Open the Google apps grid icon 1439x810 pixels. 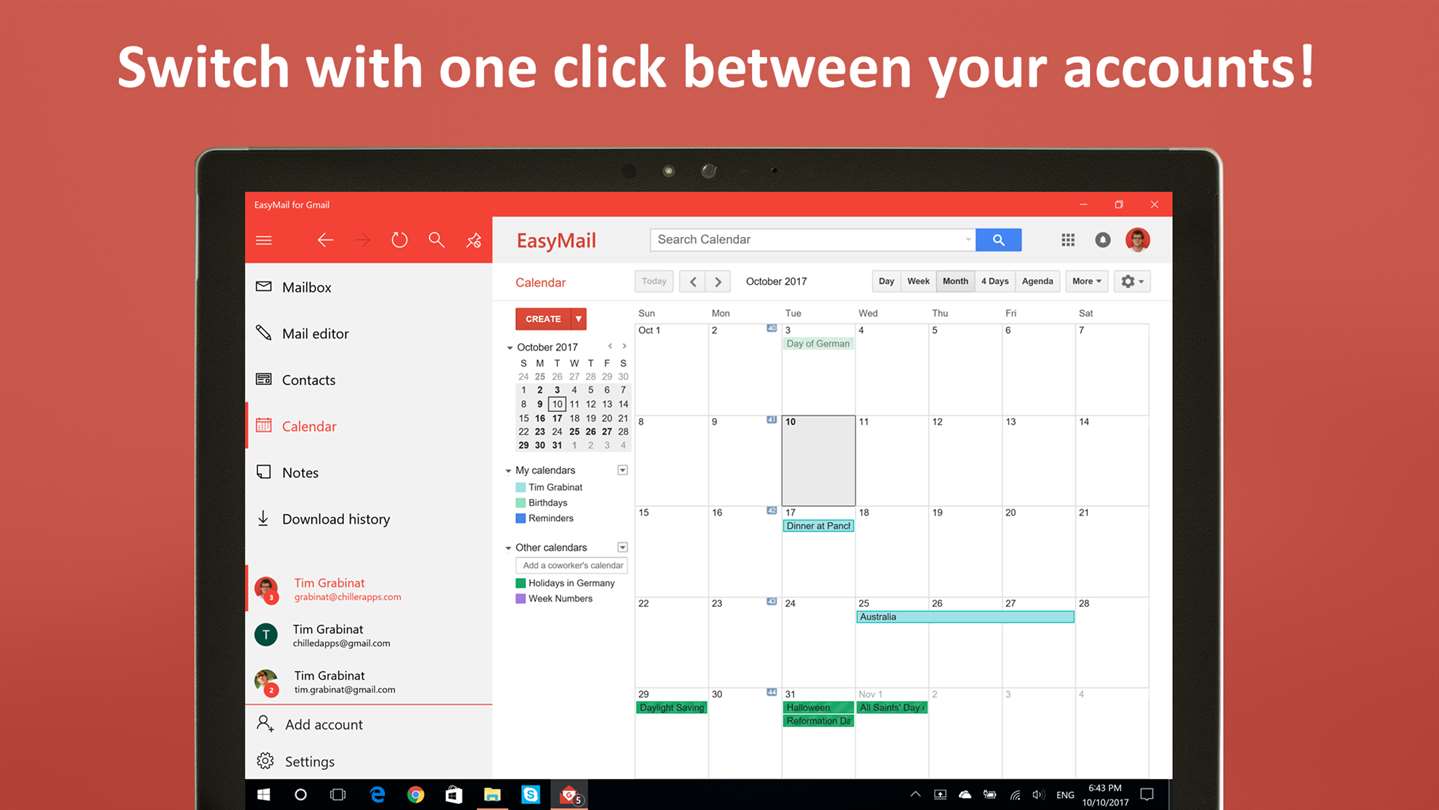tap(1068, 240)
